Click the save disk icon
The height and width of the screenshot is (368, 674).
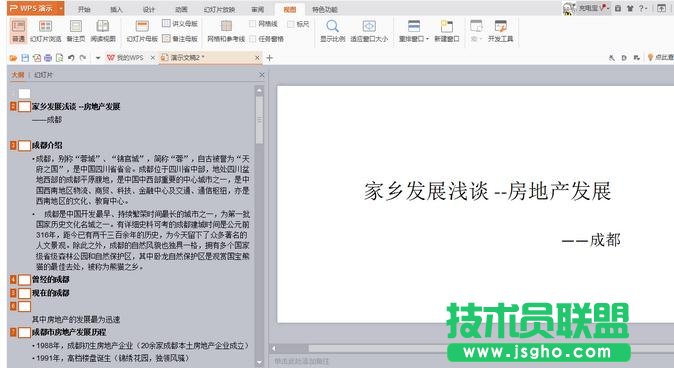tap(25, 58)
